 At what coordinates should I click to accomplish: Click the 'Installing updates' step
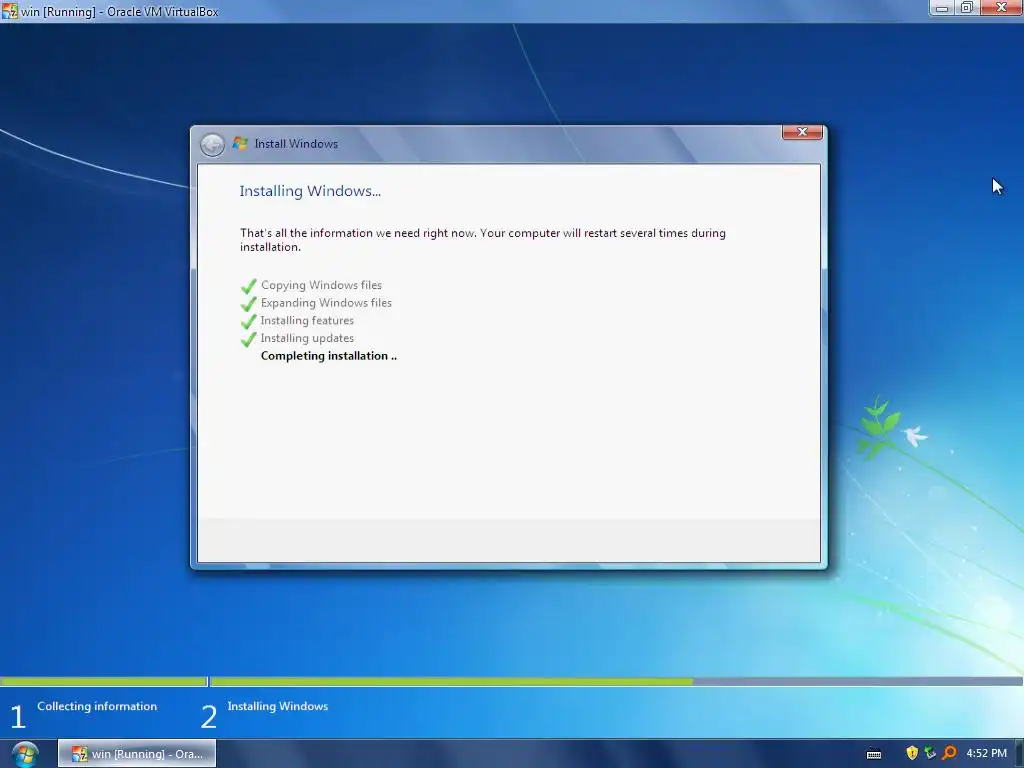tap(307, 338)
